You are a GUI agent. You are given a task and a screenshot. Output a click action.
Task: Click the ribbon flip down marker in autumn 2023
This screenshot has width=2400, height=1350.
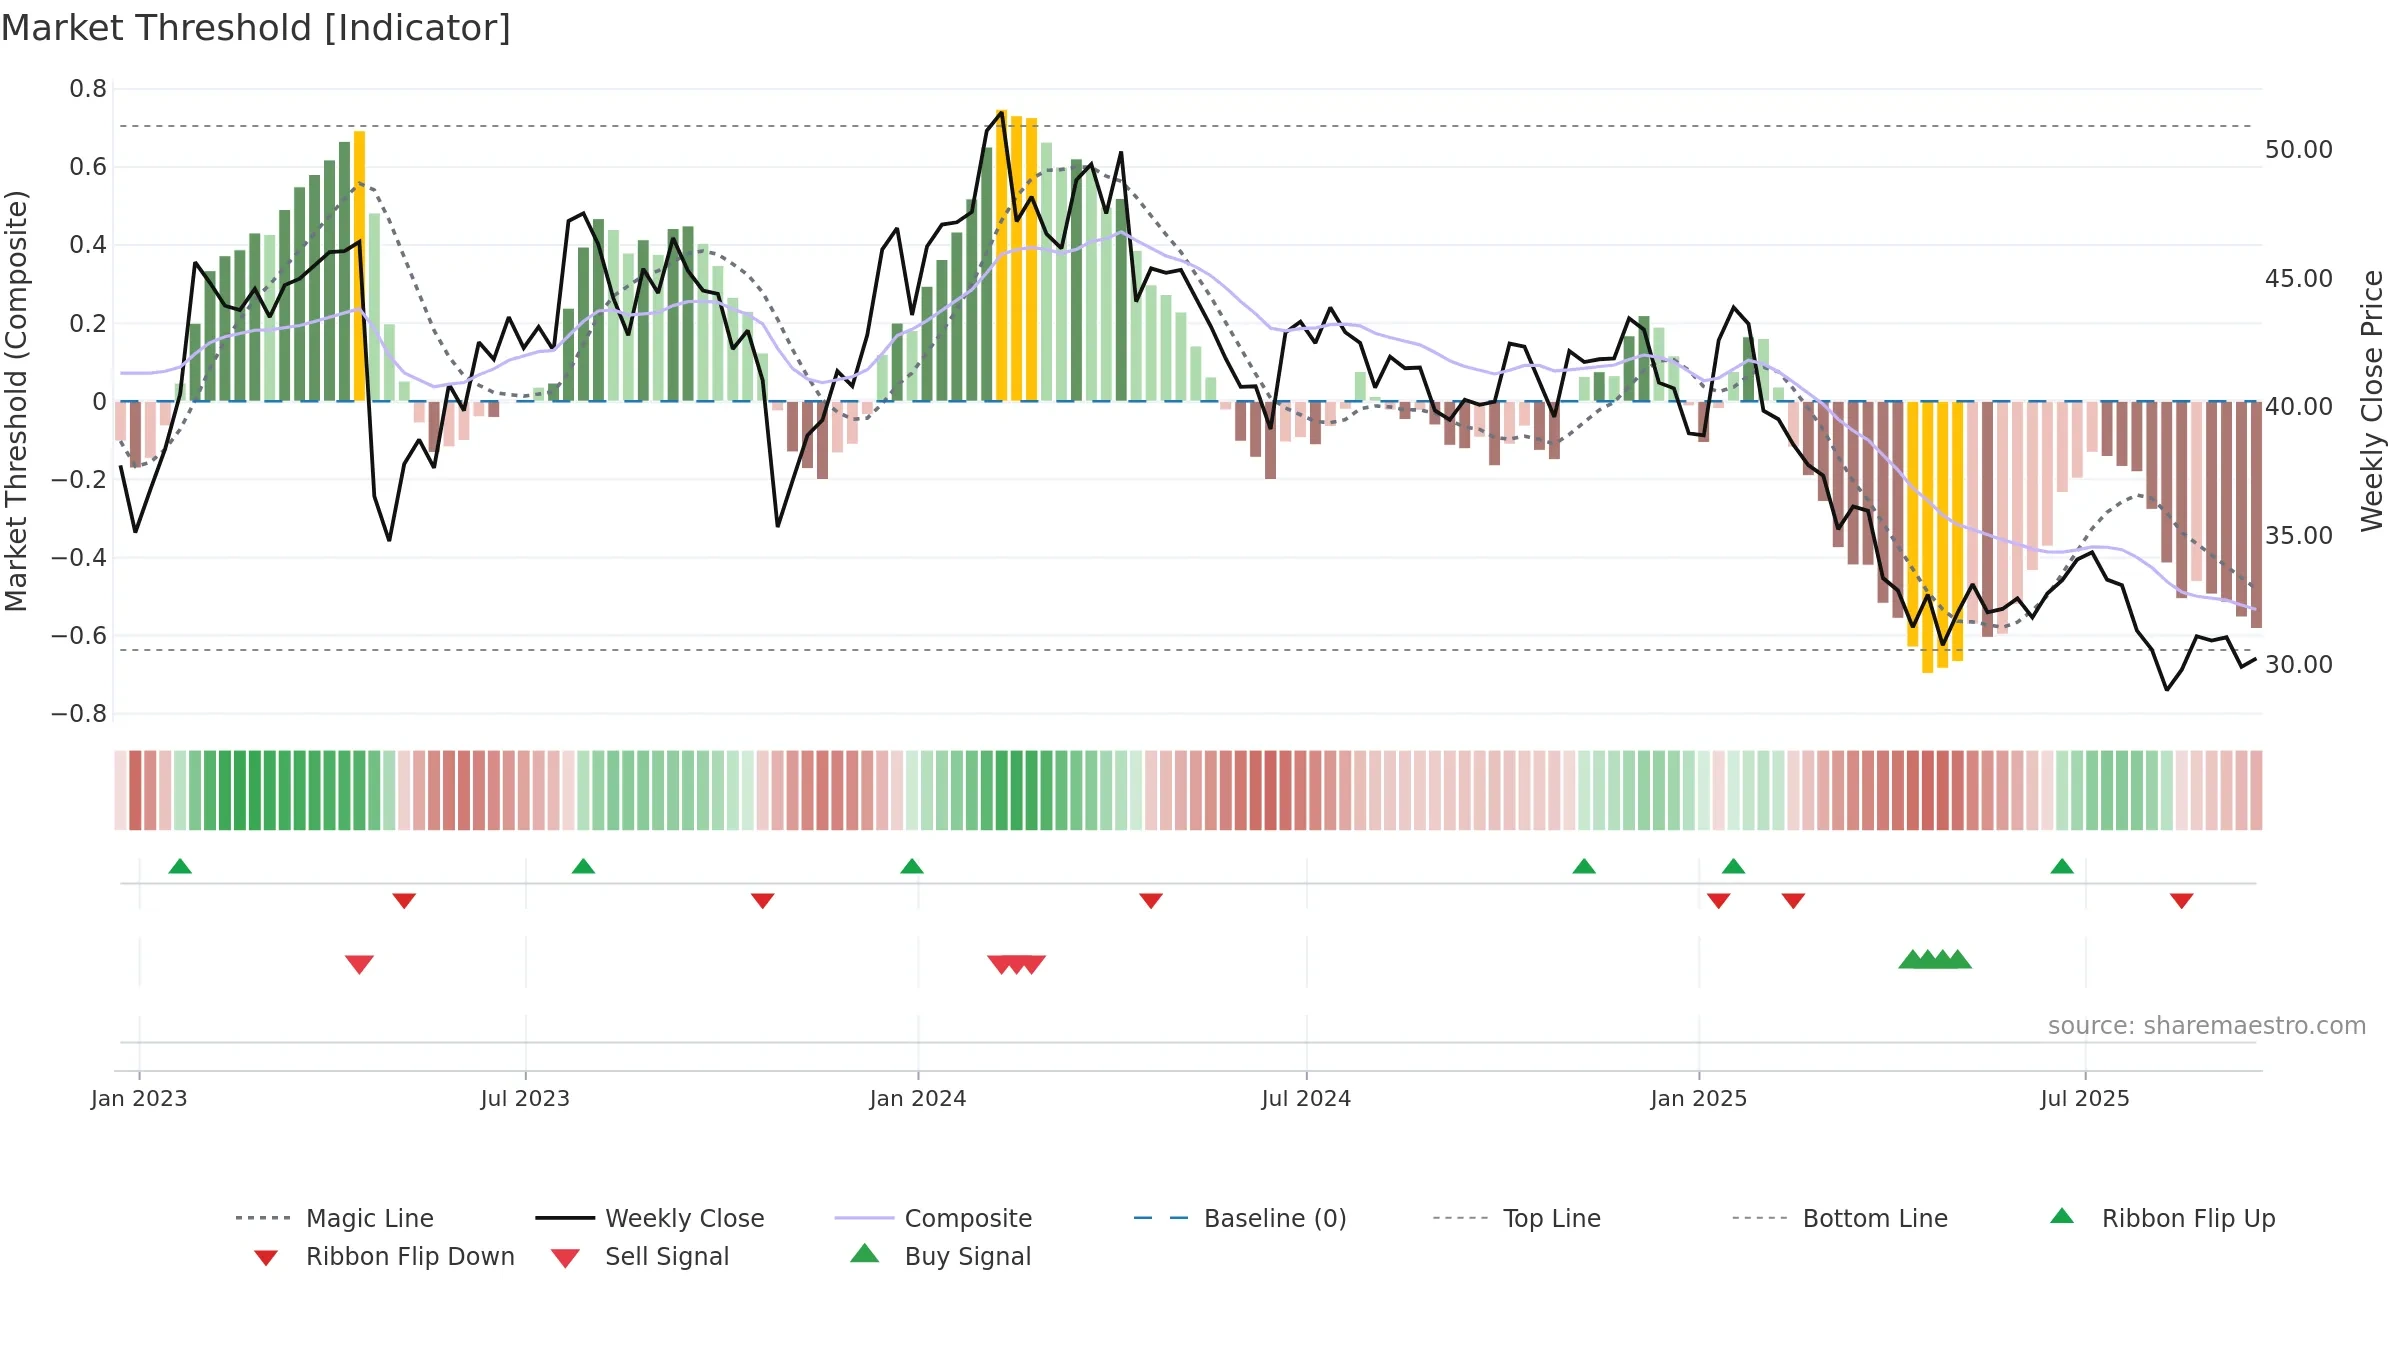click(762, 901)
